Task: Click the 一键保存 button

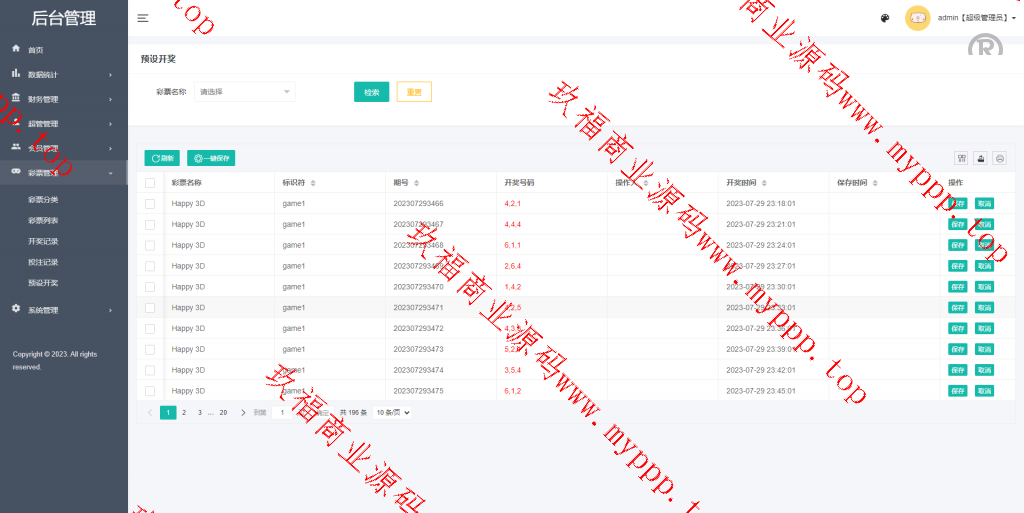Action: [x=211, y=158]
